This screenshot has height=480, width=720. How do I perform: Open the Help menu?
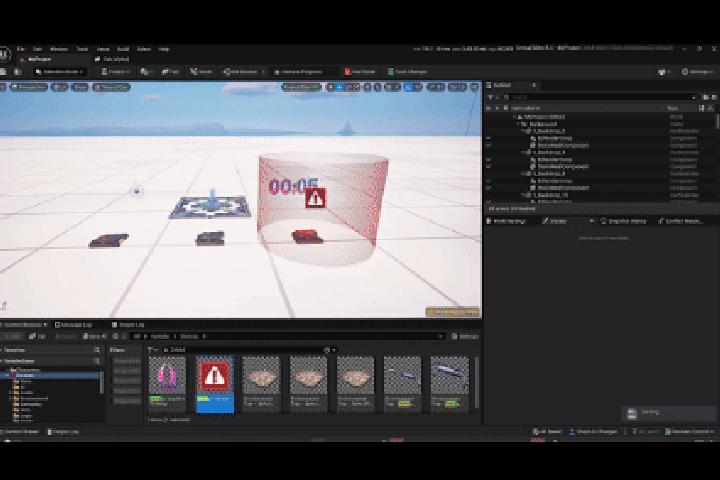(x=164, y=49)
